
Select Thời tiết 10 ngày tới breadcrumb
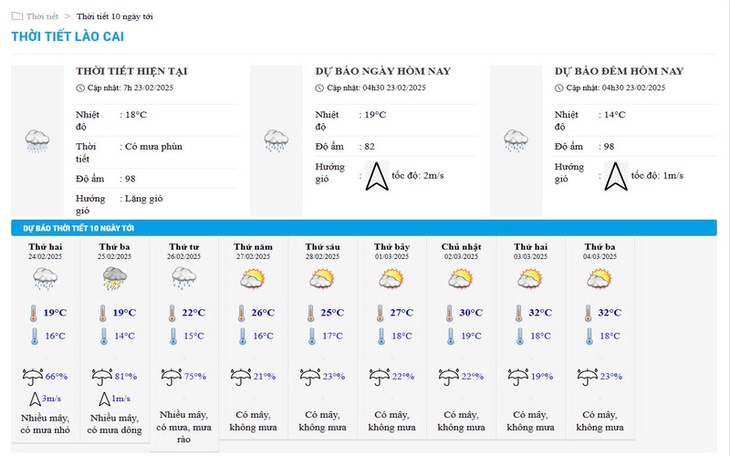tap(115, 16)
